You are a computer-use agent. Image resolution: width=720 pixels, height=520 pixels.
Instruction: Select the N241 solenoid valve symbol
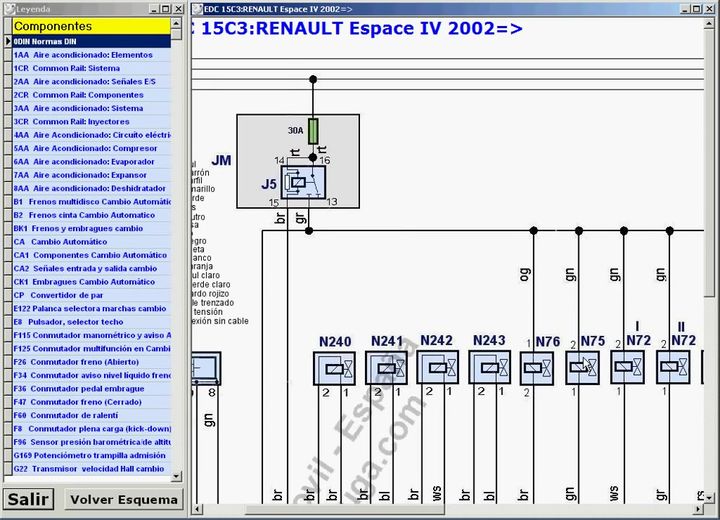click(386, 368)
